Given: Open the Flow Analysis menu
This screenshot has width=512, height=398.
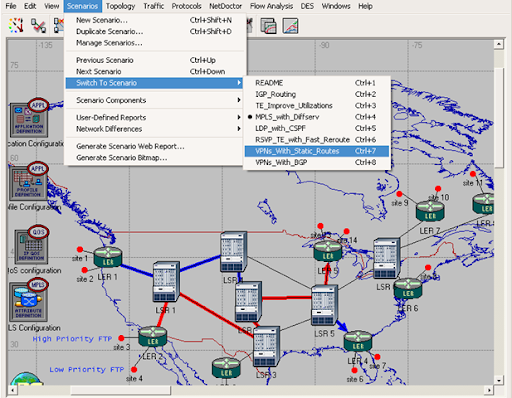Looking at the screenshot, I should tap(271, 6).
